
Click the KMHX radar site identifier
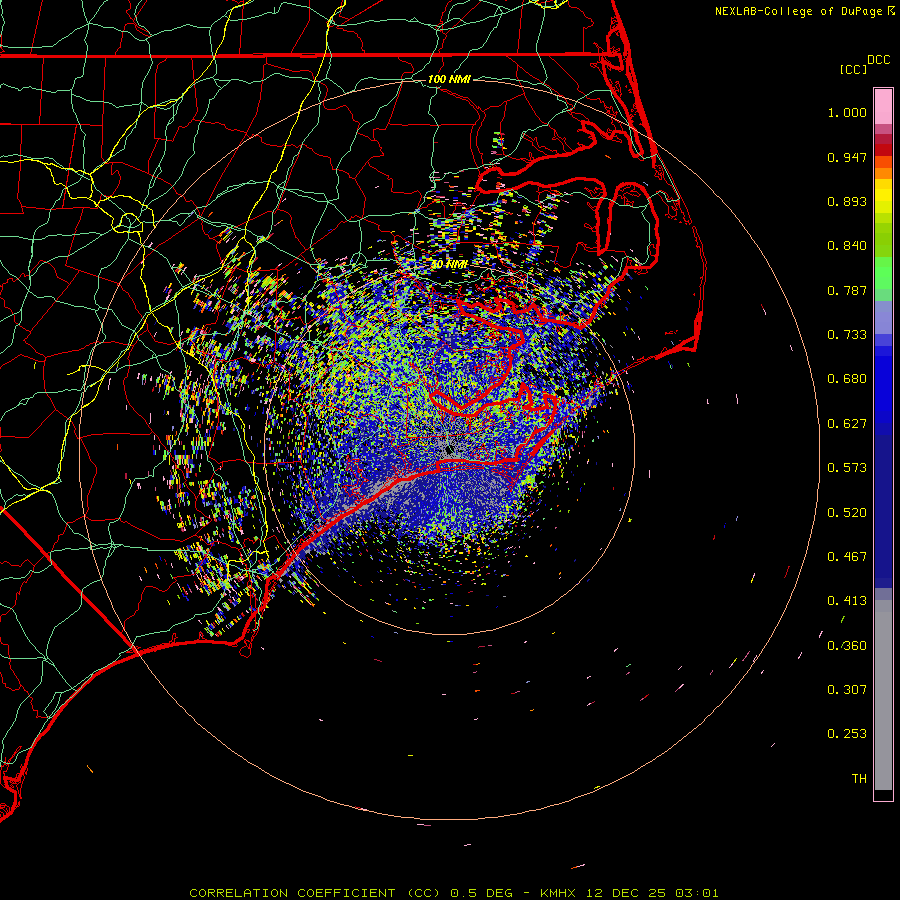pos(557,893)
